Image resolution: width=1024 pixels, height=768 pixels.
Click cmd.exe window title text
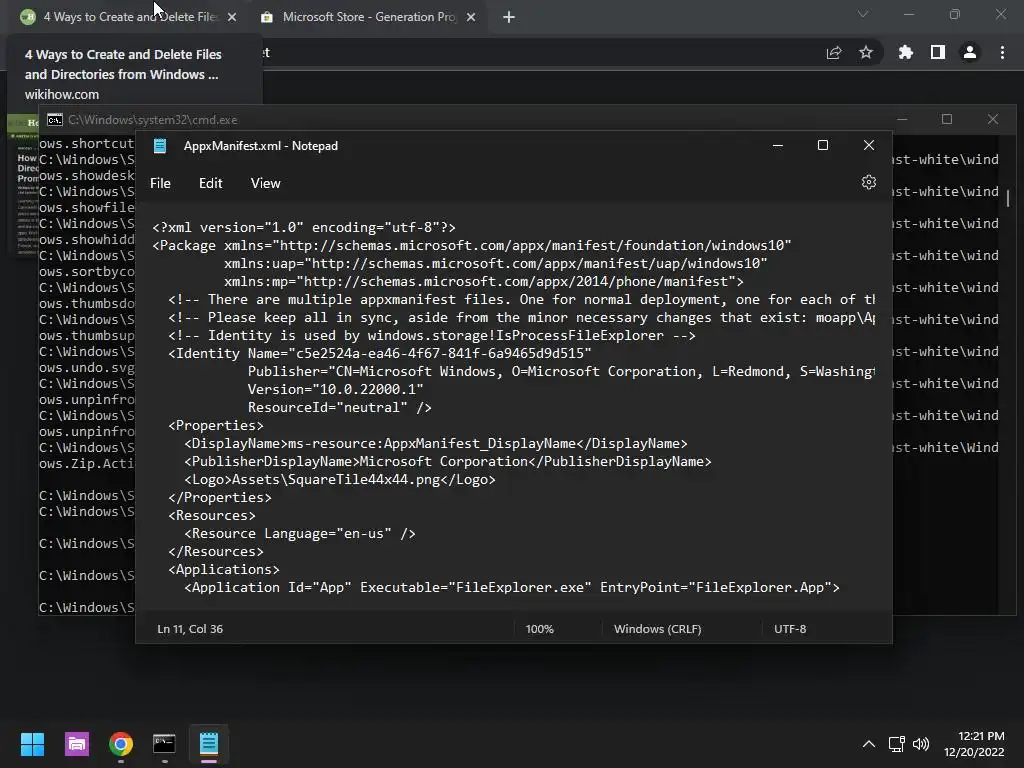coord(153,120)
